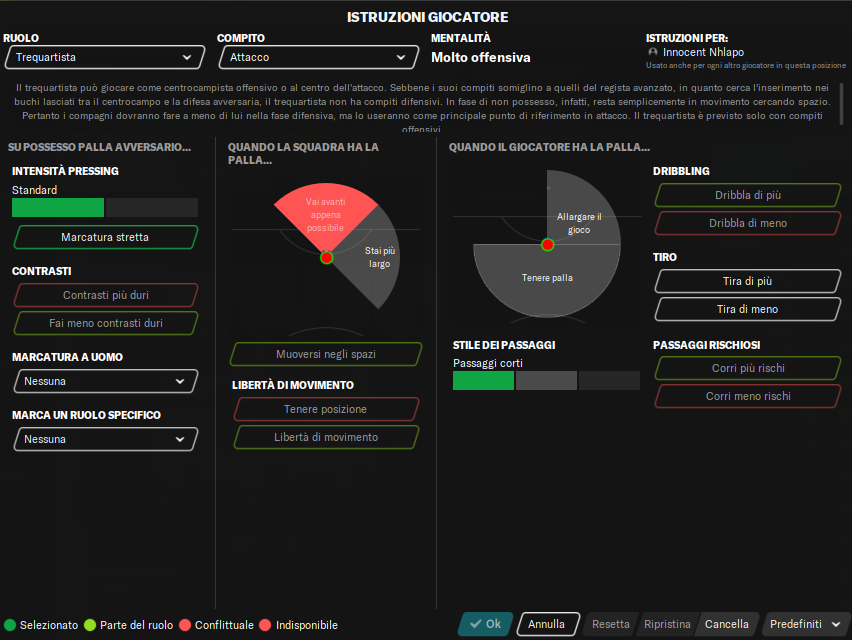
Task: Click the Resetta button
Action: point(611,624)
